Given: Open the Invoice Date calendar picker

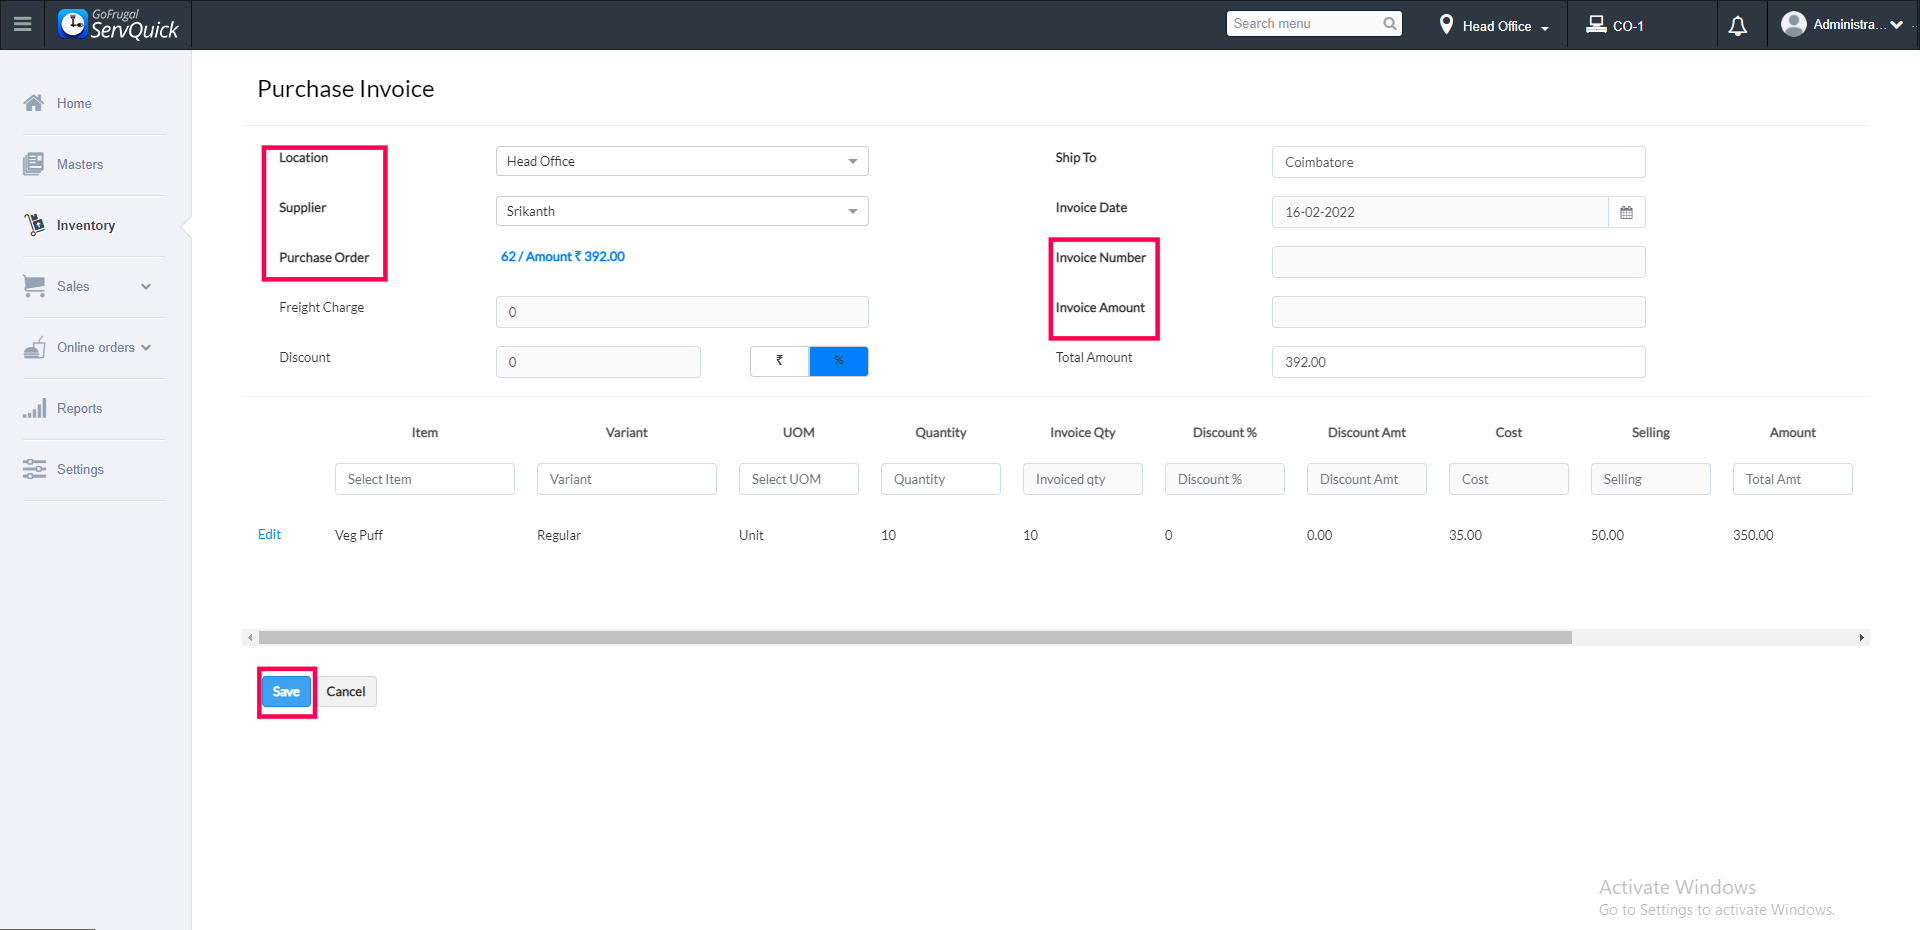Looking at the screenshot, I should click(1627, 212).
